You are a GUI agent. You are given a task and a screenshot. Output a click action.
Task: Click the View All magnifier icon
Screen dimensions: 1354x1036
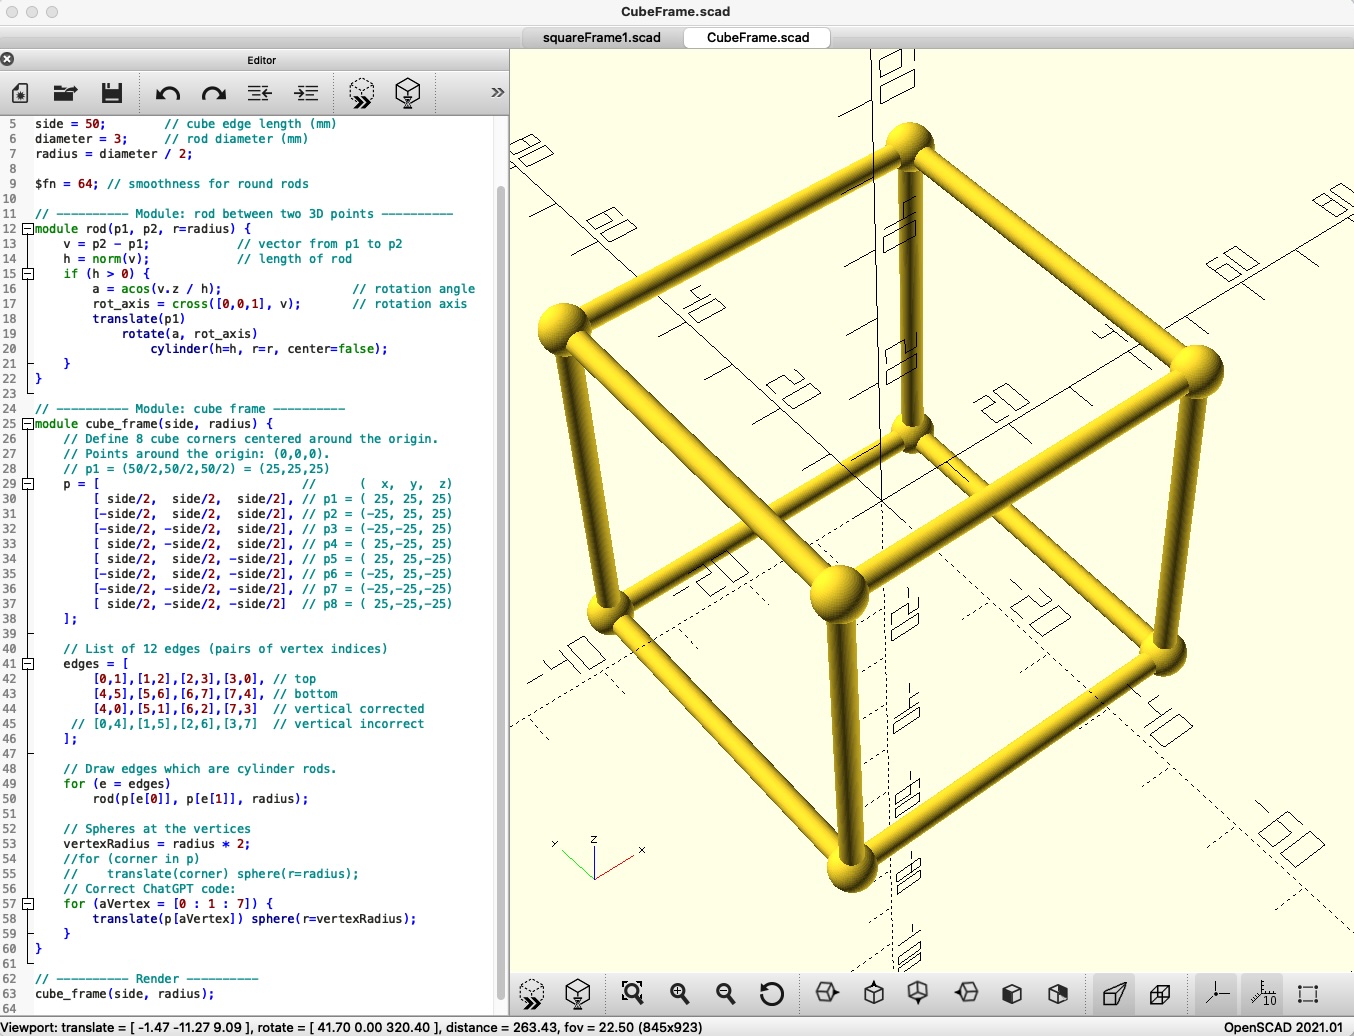pyautogui.click(x=632, y=993)
